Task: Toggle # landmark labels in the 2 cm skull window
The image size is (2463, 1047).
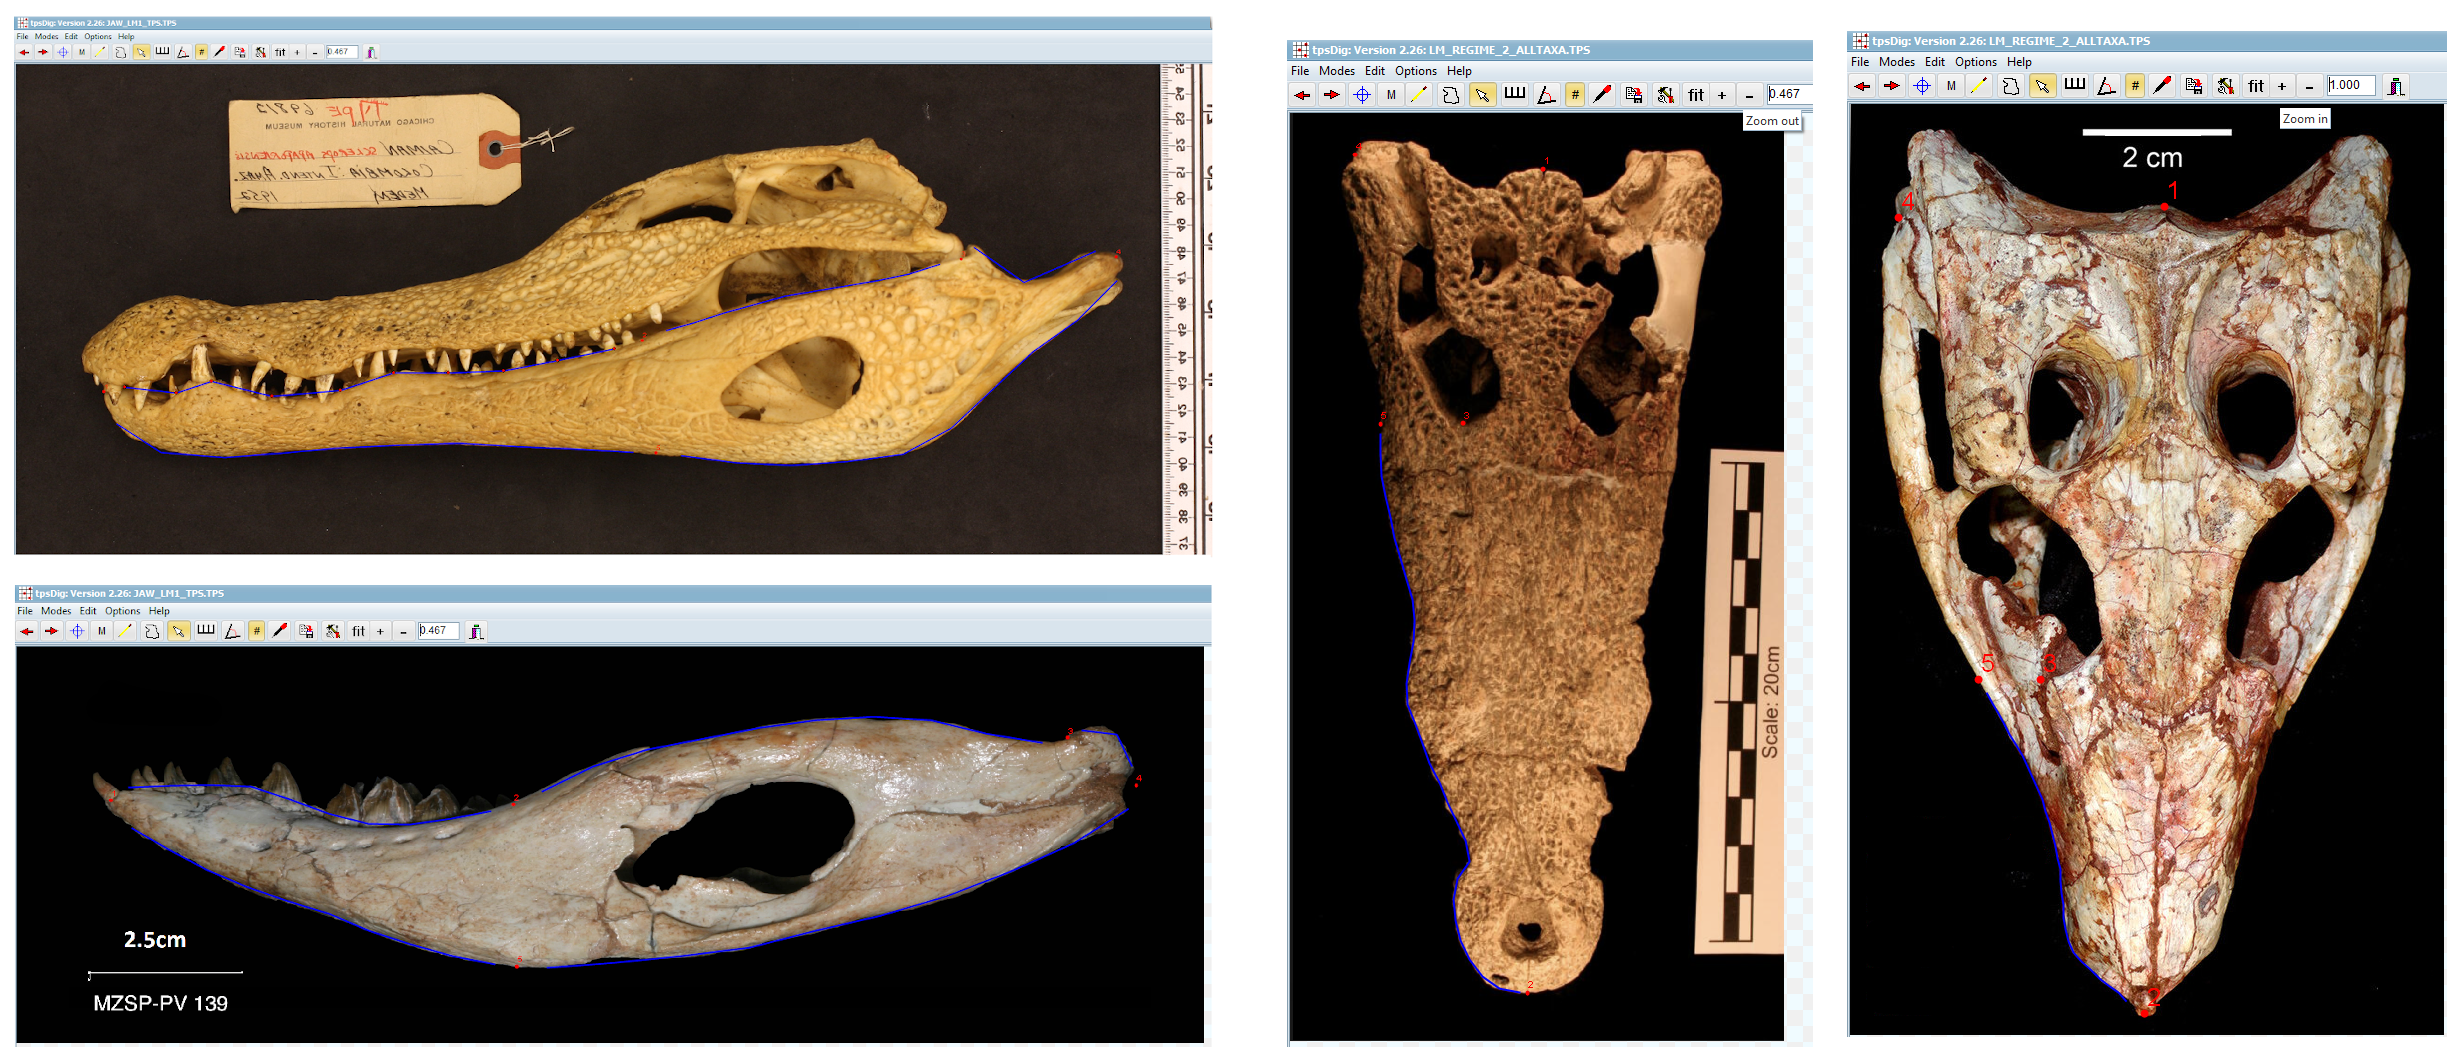Action: click(2135, 86)
